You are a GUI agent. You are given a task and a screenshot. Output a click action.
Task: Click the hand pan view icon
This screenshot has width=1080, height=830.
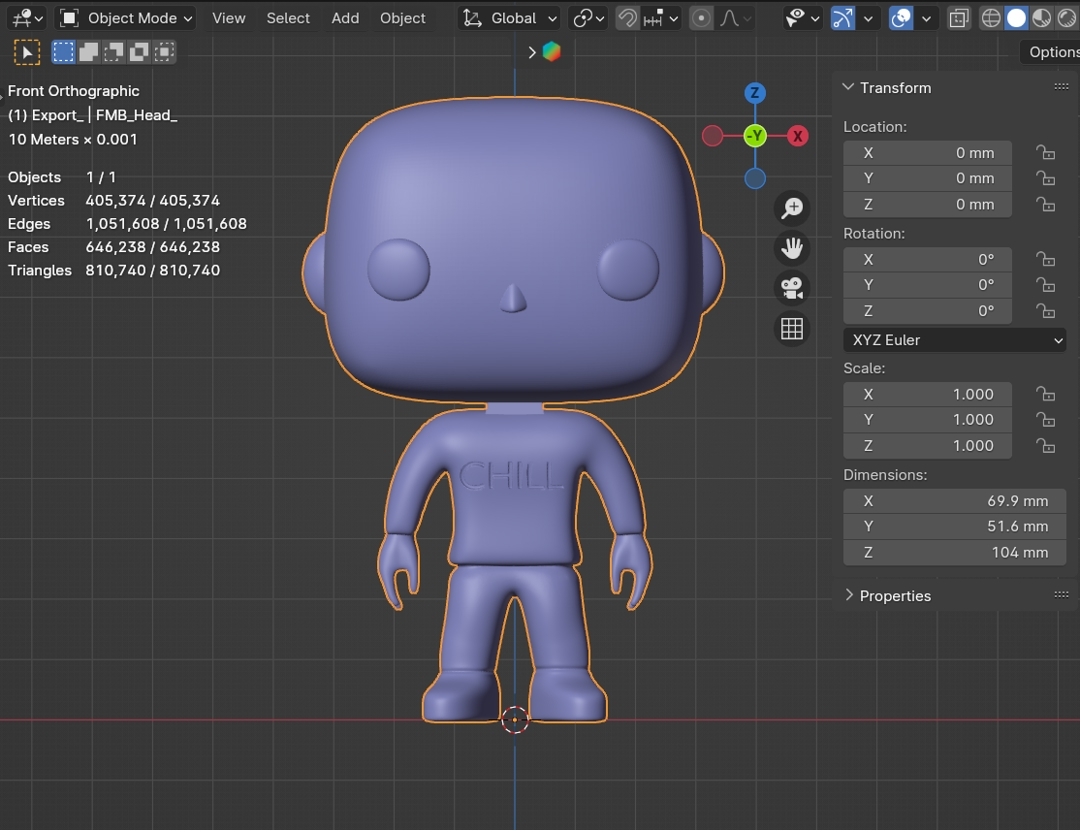(x=792, y=248)
